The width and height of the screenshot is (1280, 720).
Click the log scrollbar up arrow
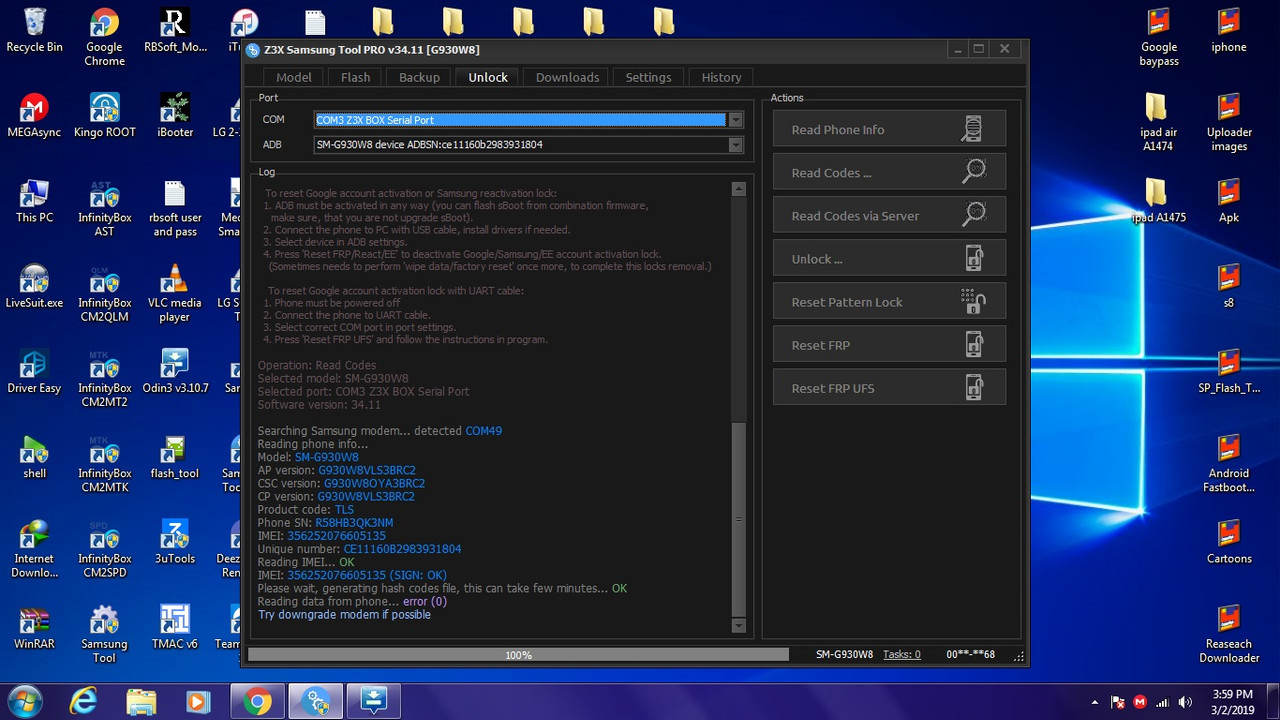pos(739,188)
